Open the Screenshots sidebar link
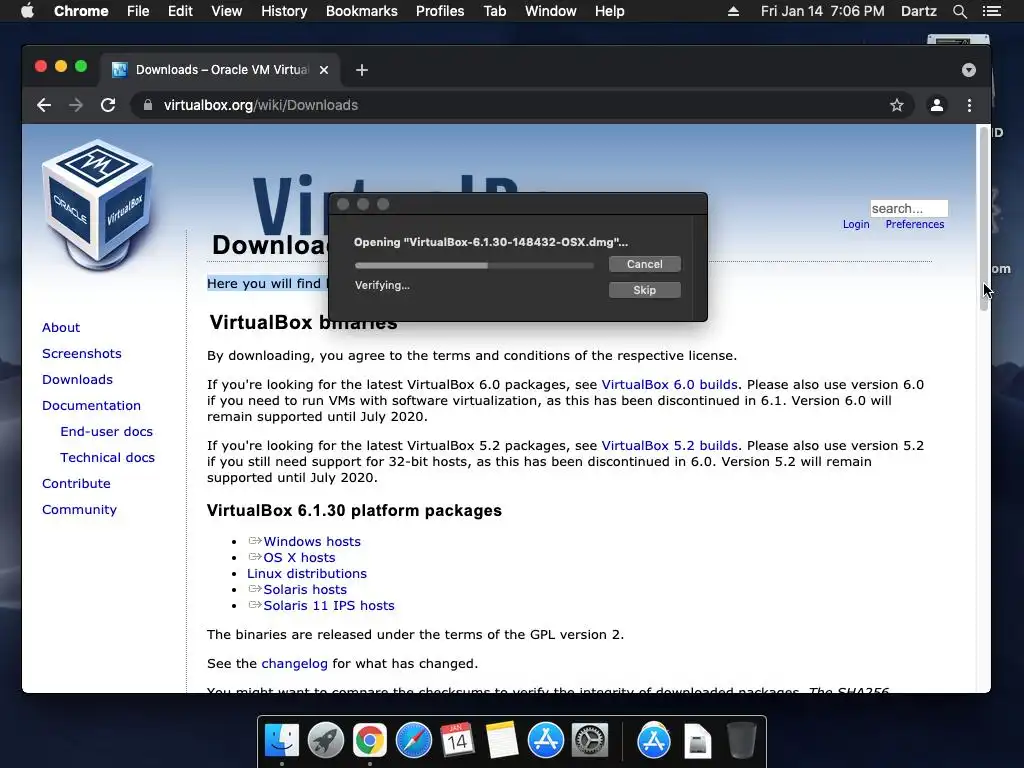 [x=82, y=353]
